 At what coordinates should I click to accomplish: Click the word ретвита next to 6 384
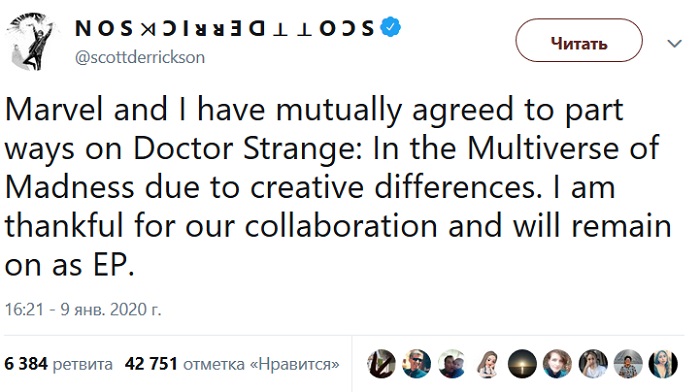pyautogui.click(x=83, y=365)
